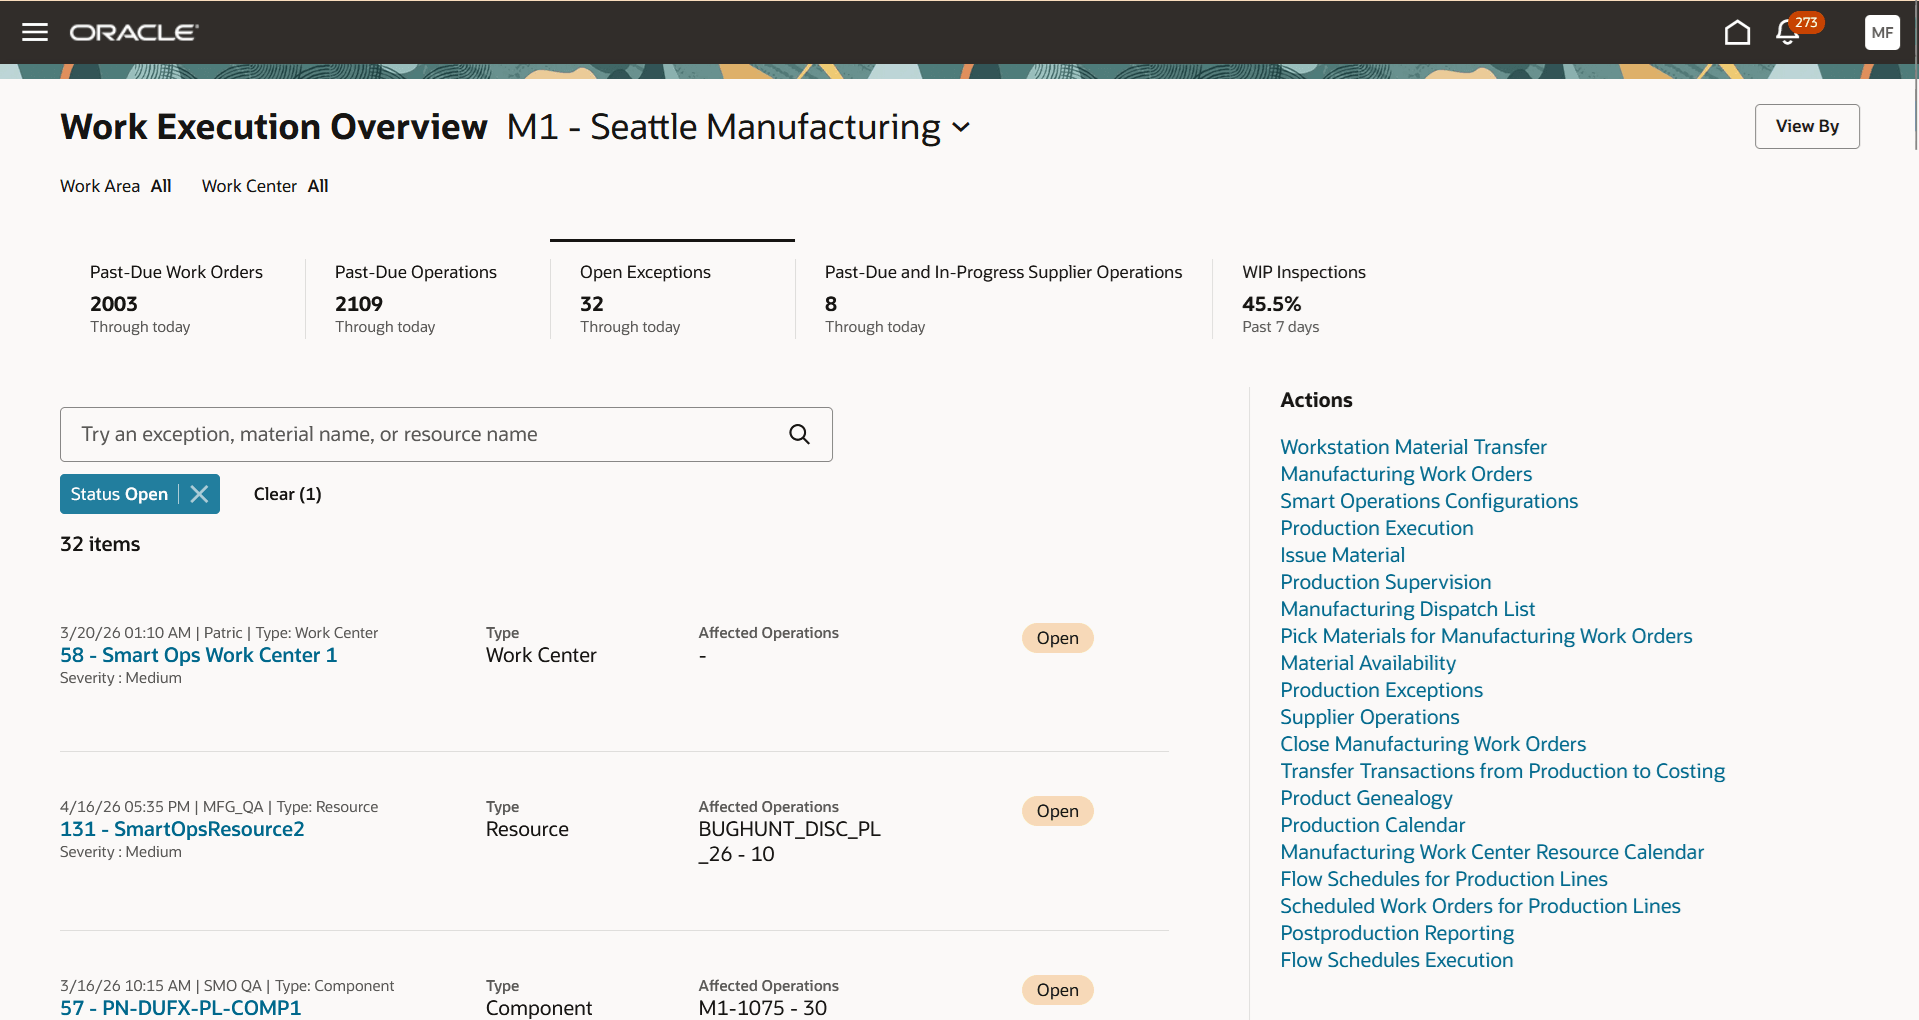Open Close Manufacturing Work Orders link
Viewport: 1919px width, 1020px height.
[x=1433, y=744]
